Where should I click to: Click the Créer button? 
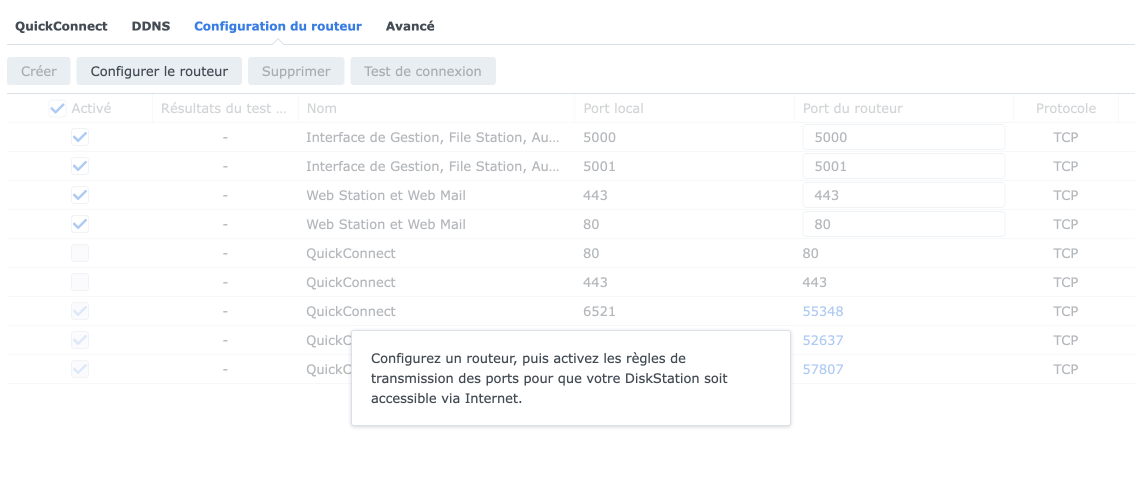click(x=39, y=71)
